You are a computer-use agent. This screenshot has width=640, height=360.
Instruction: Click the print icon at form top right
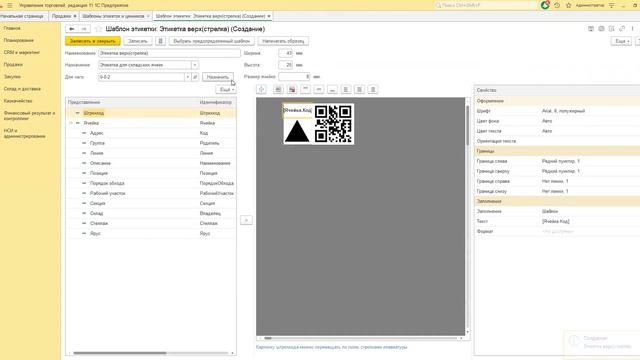(601, 29)
